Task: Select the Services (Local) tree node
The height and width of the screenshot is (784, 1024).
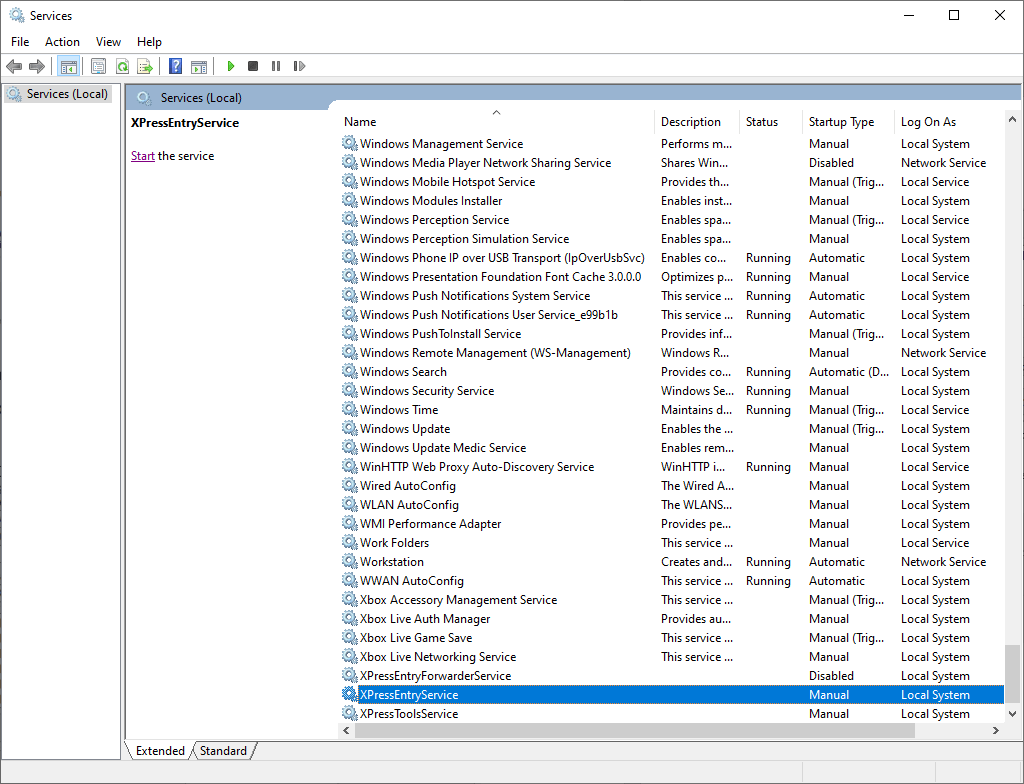Action: pos(57,94)
